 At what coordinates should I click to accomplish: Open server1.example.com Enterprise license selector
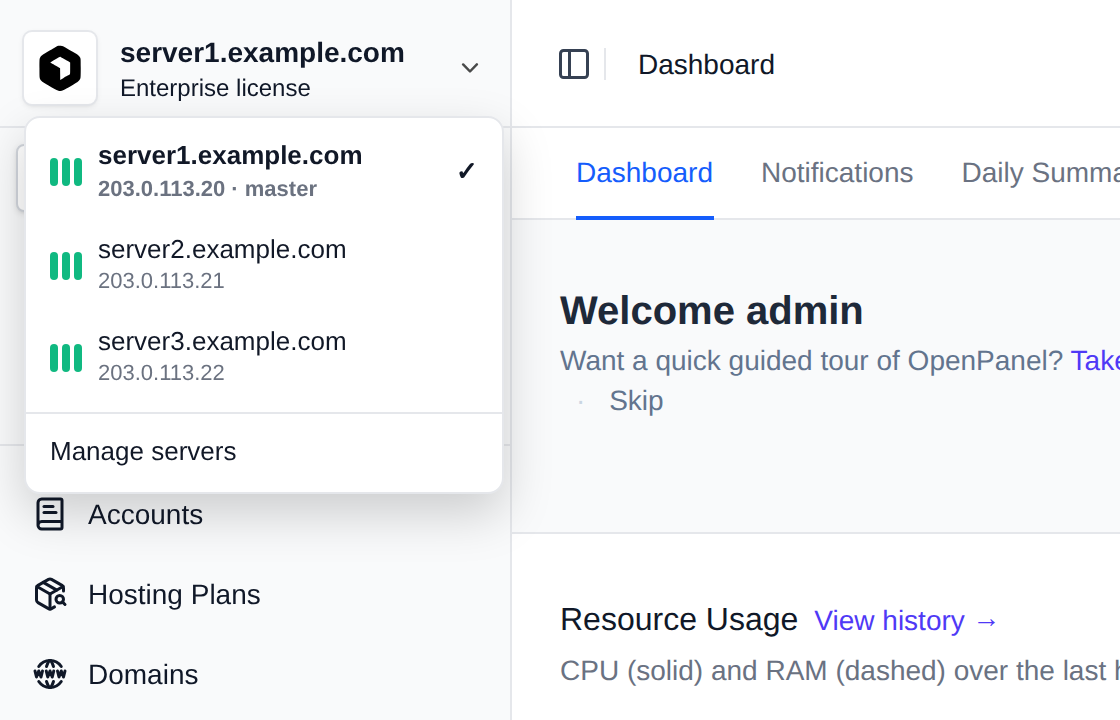click(x=255, y=68)
